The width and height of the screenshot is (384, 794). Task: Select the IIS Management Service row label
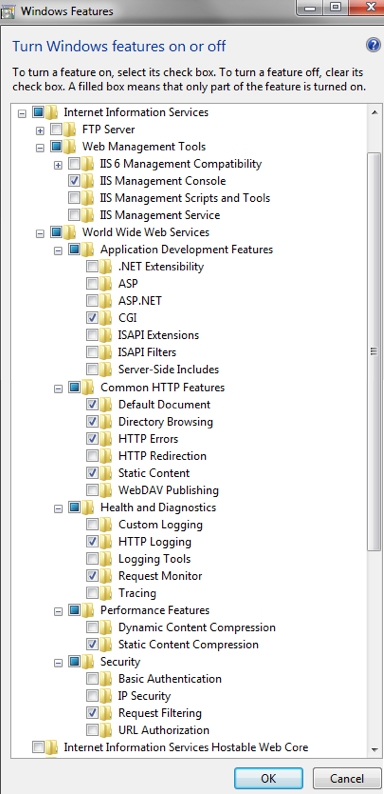coord(160,215)
